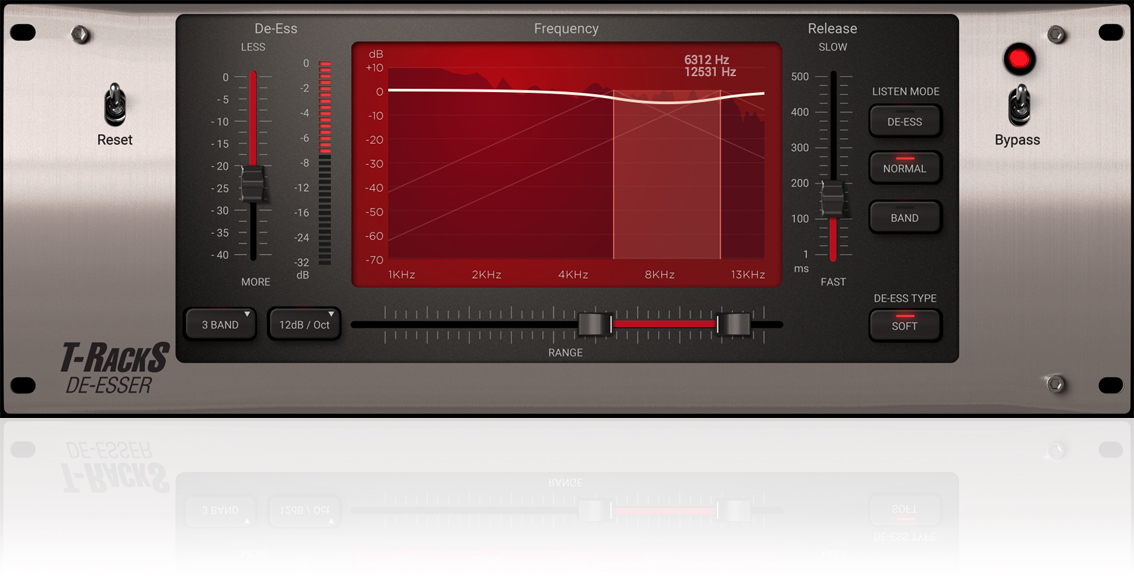Flip the Bypass toggle switch

pyautogui.click(x=1018, y=104)
